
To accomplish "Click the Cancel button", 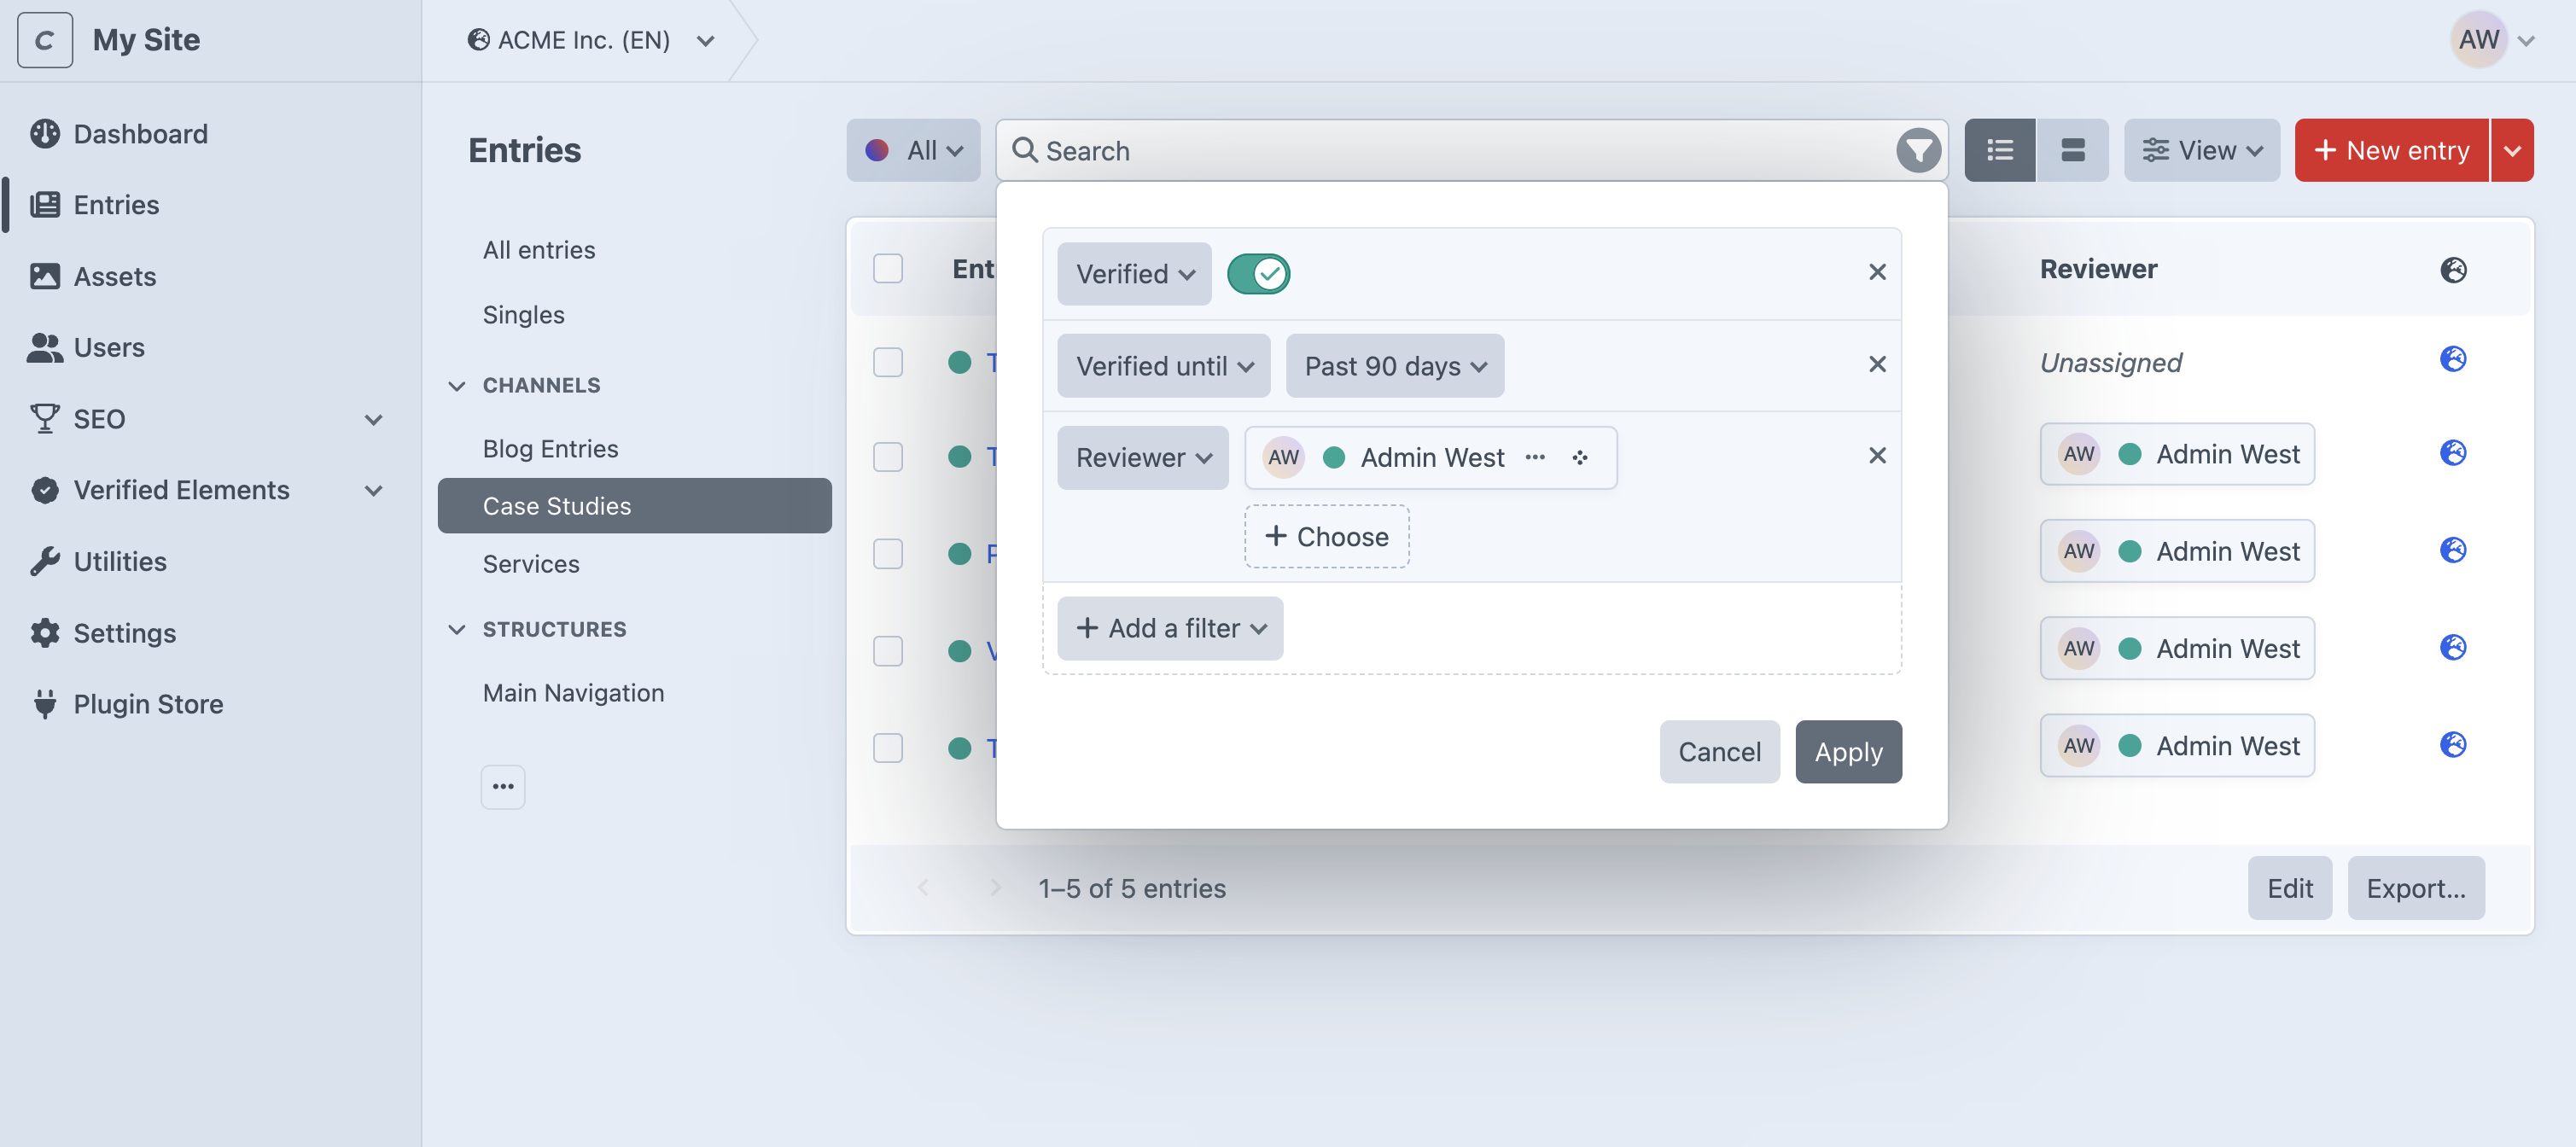I will coord(1719,751).
